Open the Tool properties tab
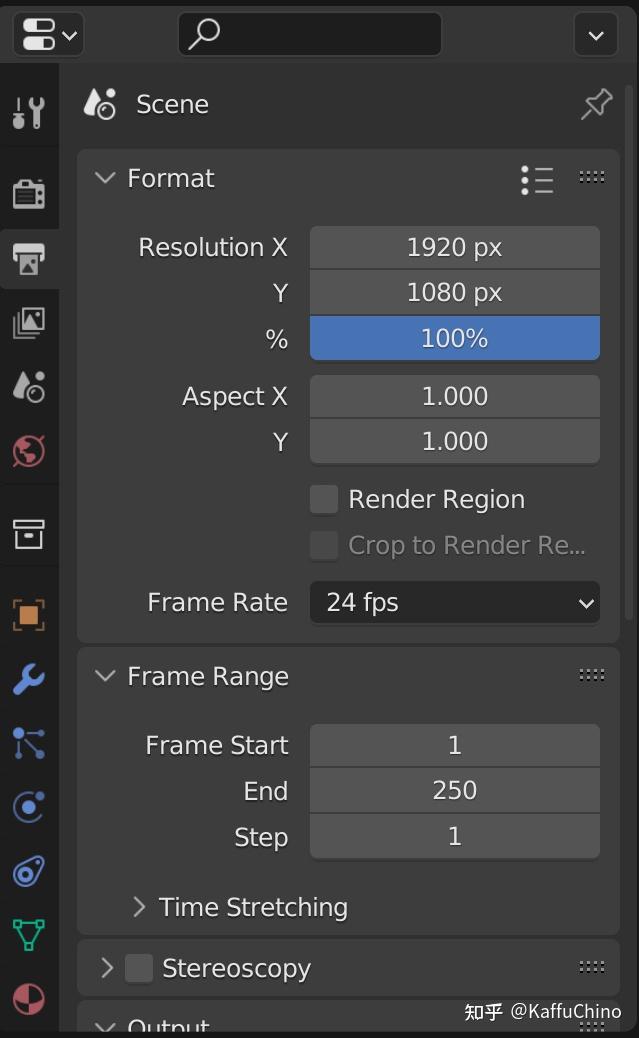Viewport: 639px width, 1038px height. click(29, 113)
